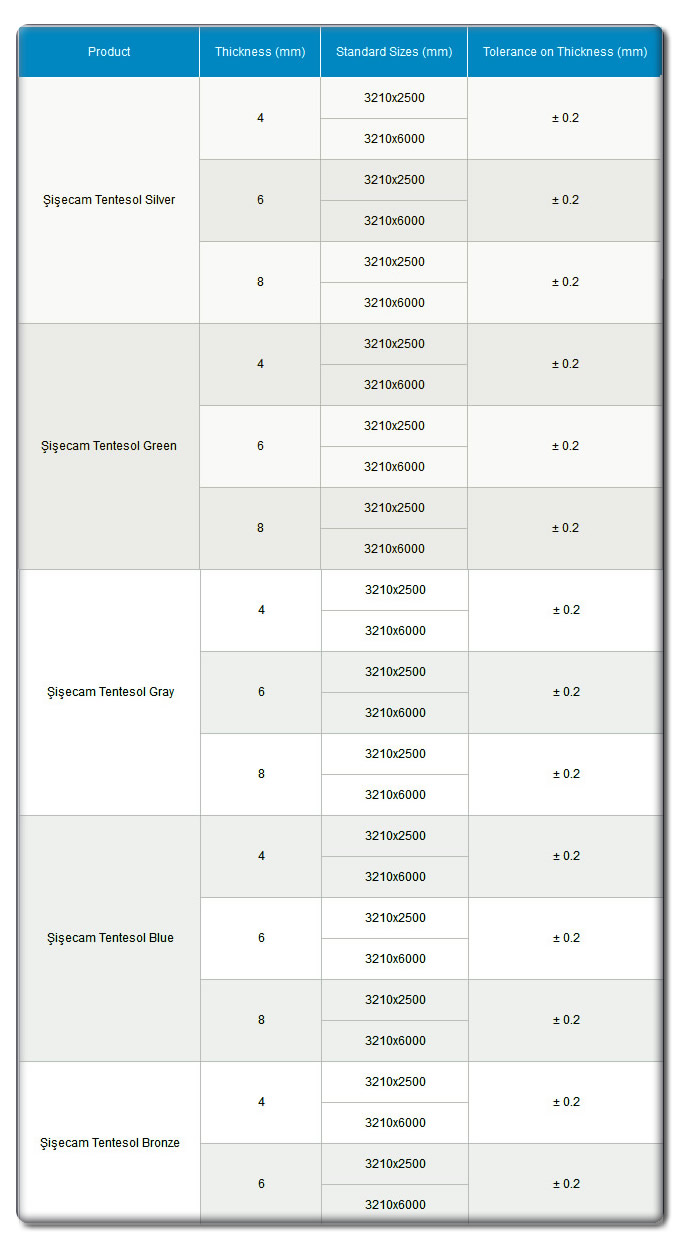Click the Thickness (mm) column header

[260, 52]
